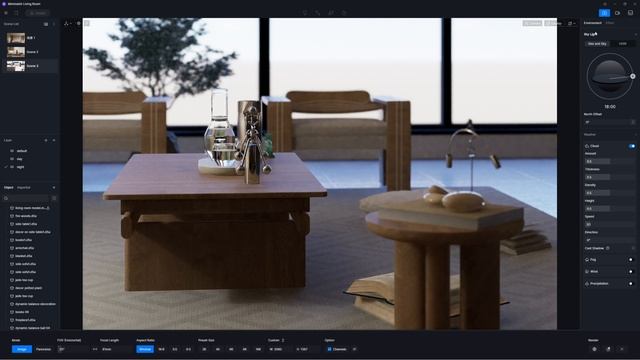Choose 16:9 aspect ratio
The height and width of the screenshot is (360, 640).
[x=162, y=349]
